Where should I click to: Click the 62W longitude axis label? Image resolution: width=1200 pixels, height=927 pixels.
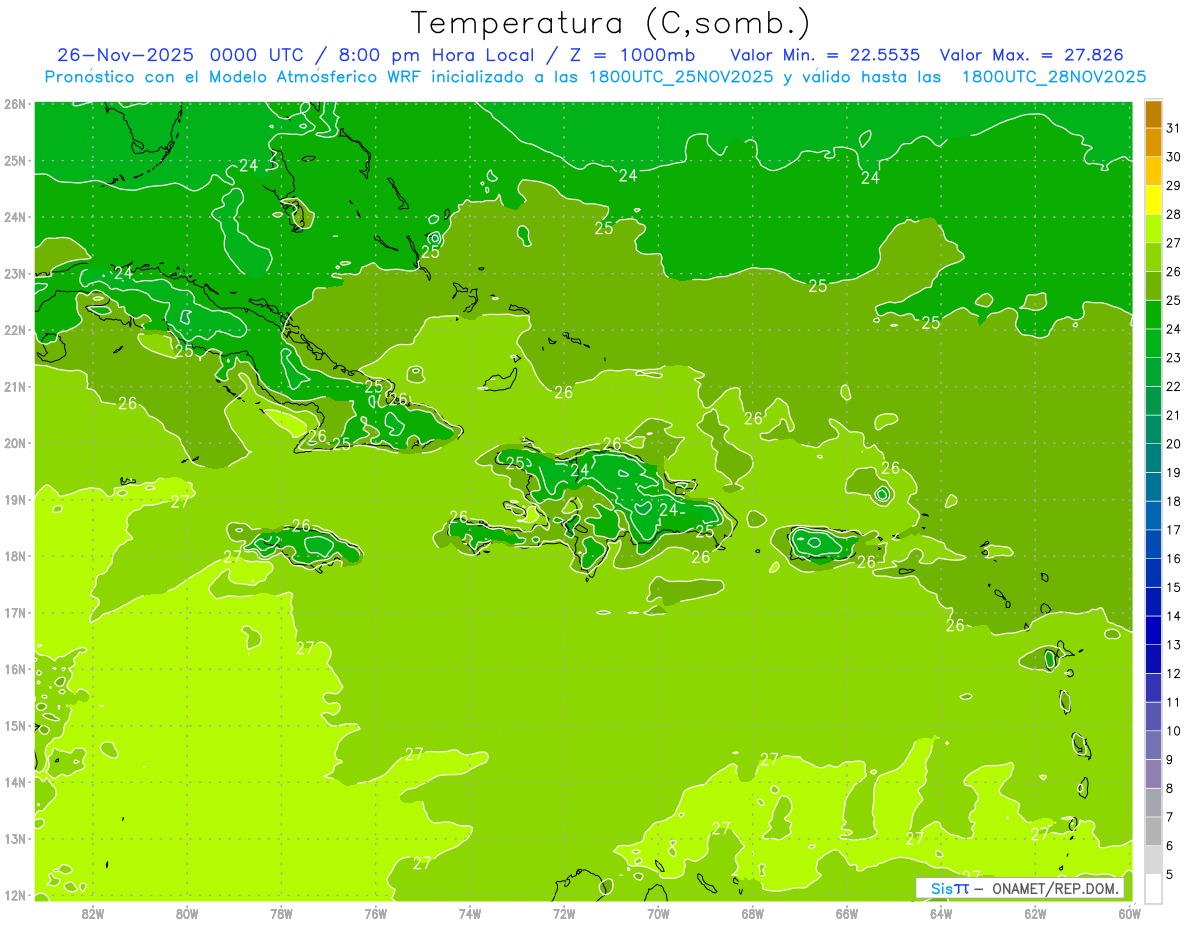tap(1036, 912)
